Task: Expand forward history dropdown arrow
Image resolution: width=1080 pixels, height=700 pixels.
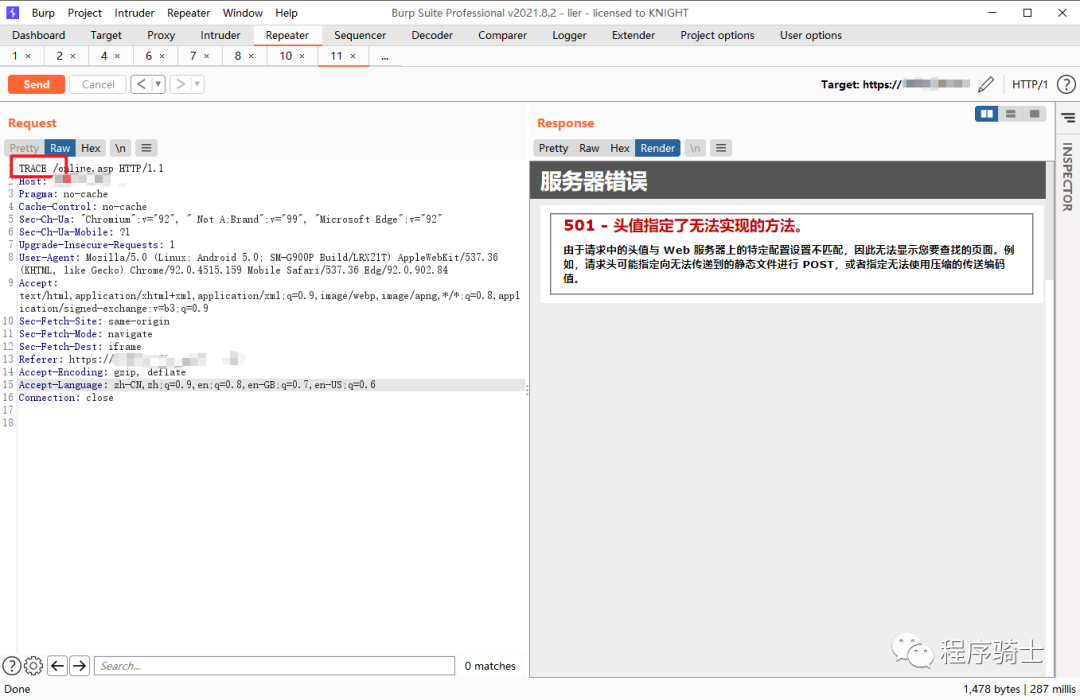Action: [197, 85]
